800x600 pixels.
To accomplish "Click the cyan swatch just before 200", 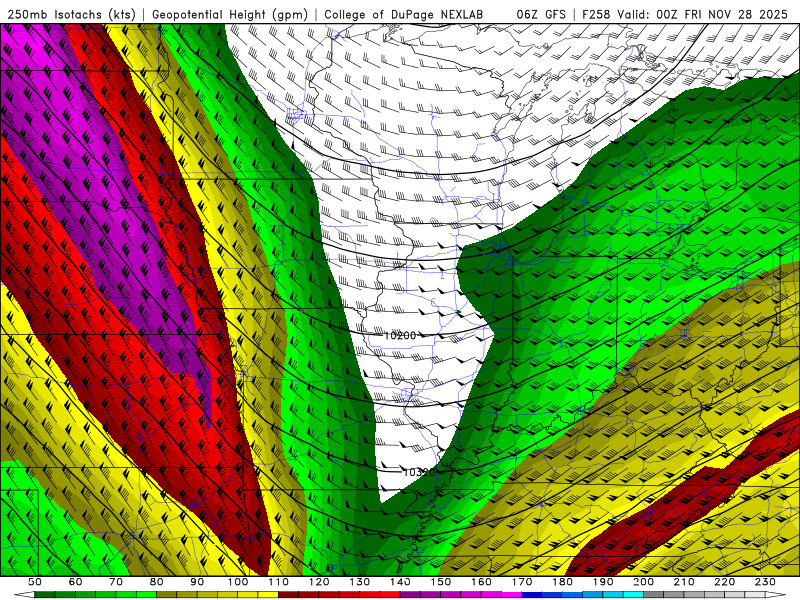I will tap(634, 595).
